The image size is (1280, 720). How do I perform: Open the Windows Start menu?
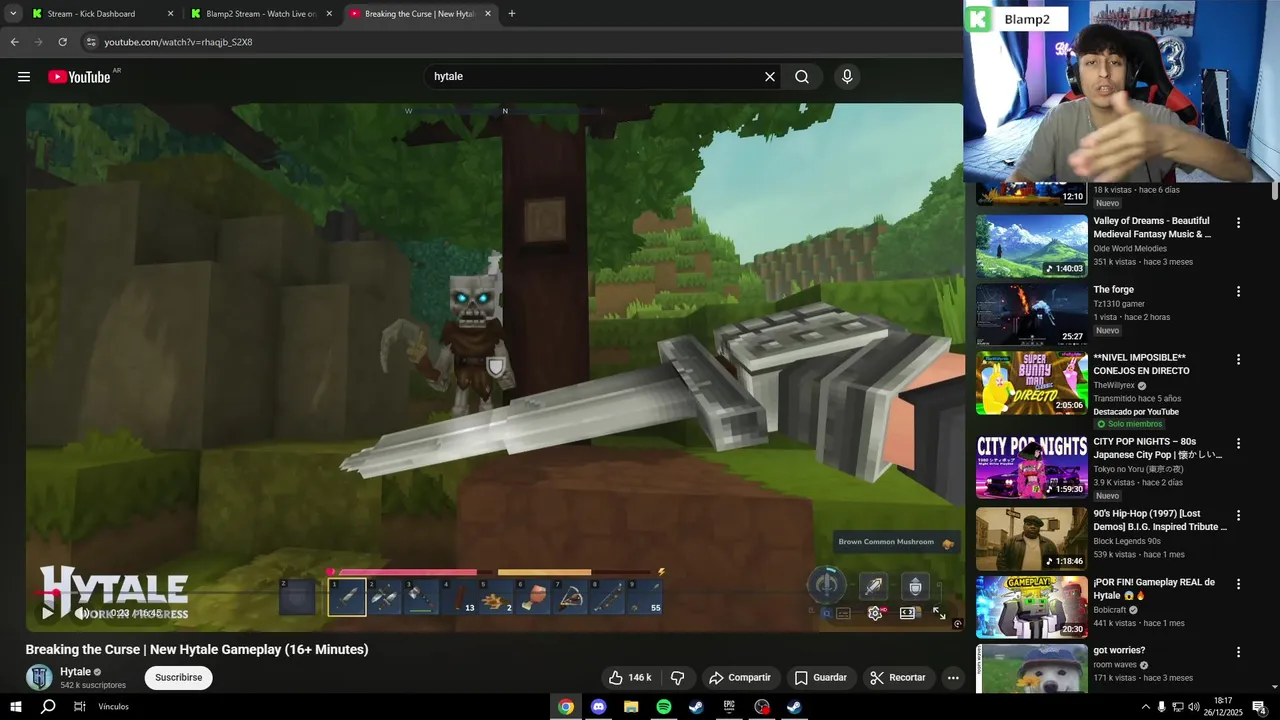pos(15,706)
